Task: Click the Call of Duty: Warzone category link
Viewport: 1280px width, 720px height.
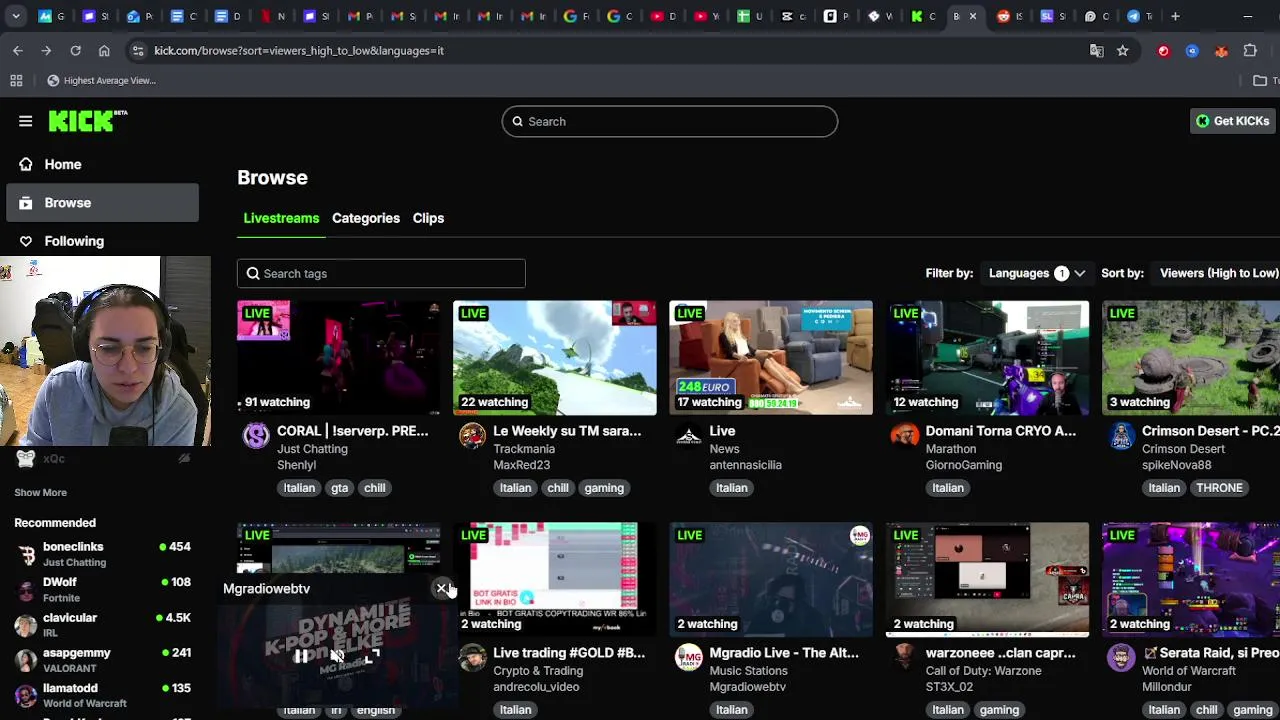Action: click(984, 671)
